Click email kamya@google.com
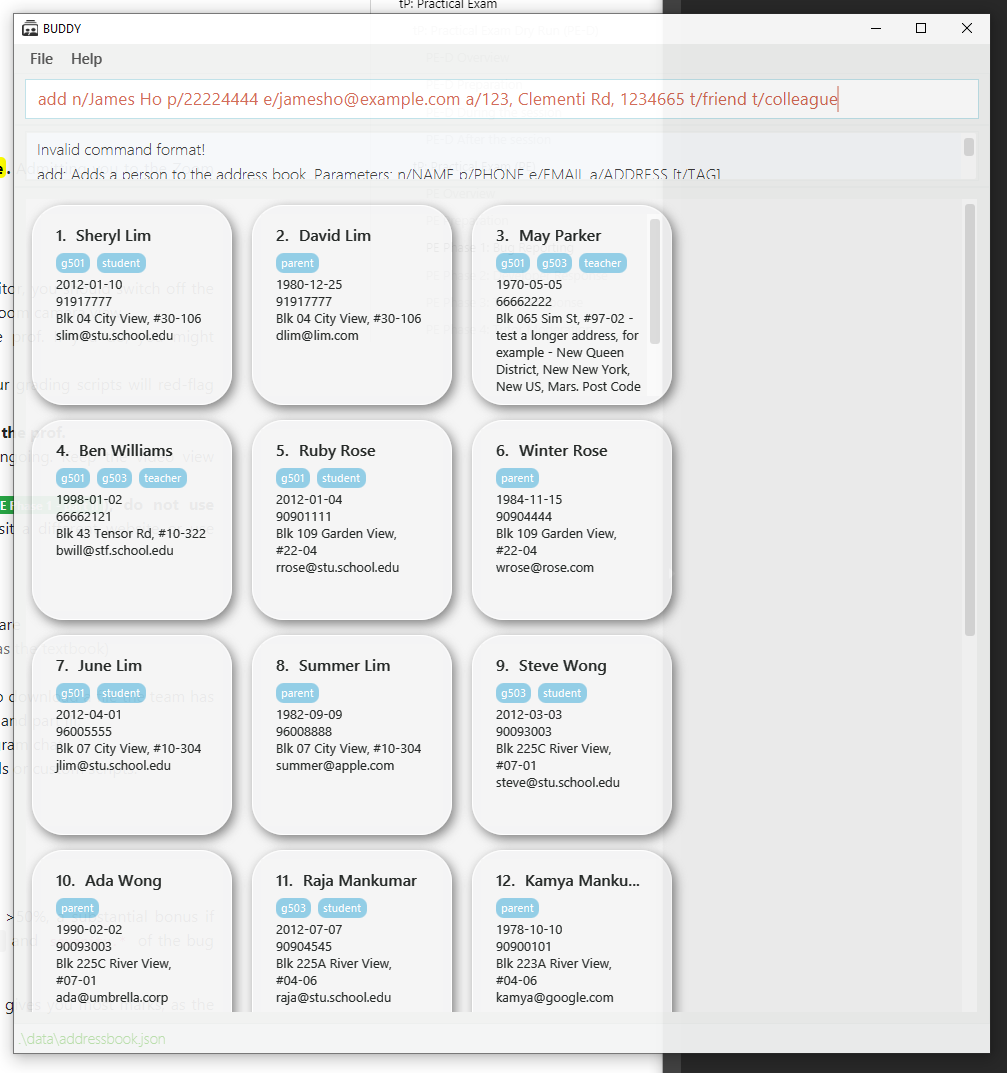 pyautogui.click(x=554, y=997)
